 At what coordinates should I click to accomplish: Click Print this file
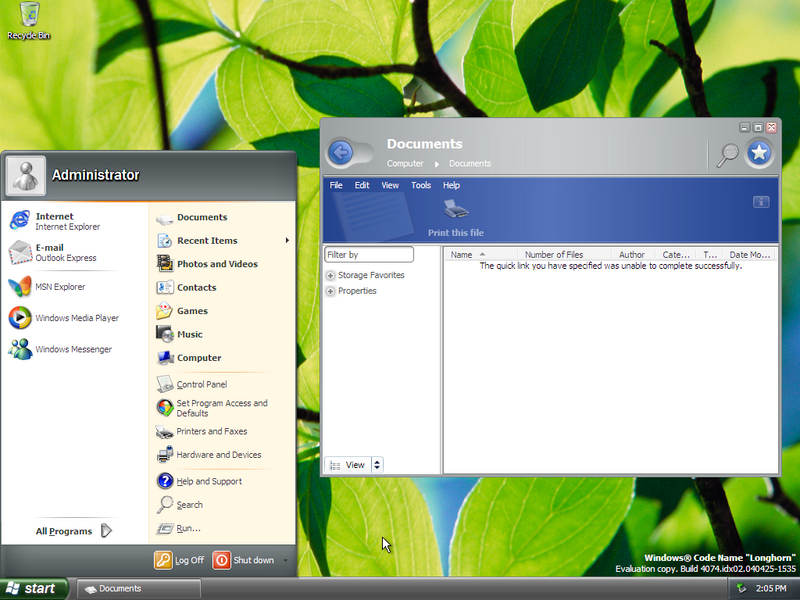pyautogui.click(x=456, y=218)
